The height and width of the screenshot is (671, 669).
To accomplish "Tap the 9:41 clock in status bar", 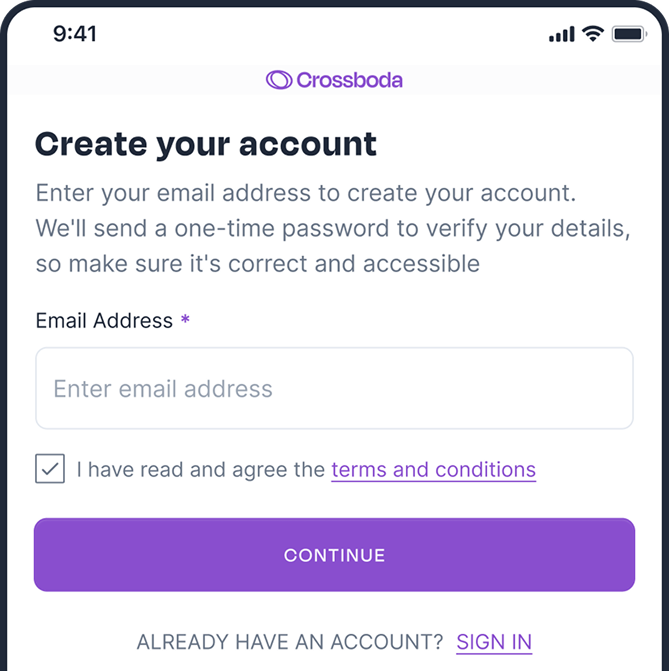I will coord(75,34).
